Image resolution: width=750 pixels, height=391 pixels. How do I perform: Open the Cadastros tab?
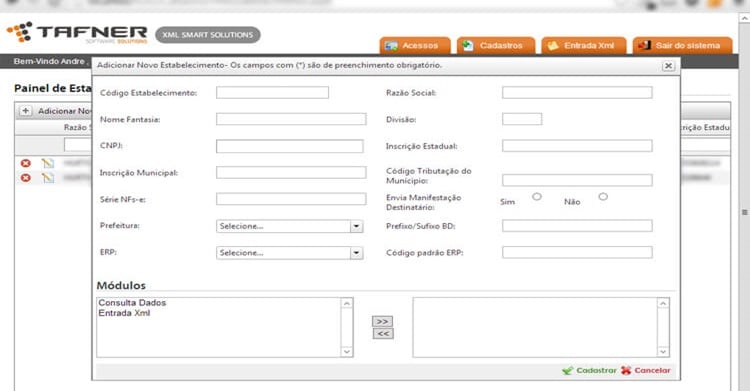[x=496, y=45]
